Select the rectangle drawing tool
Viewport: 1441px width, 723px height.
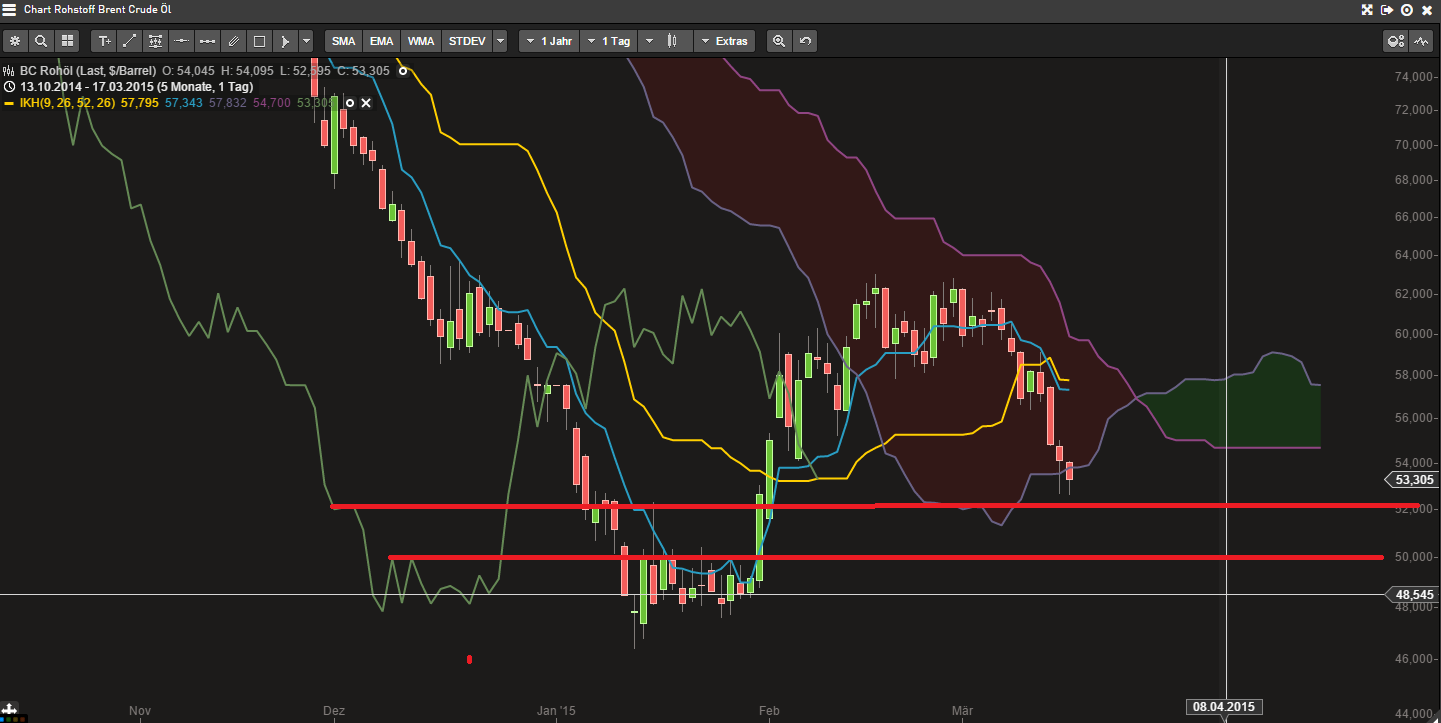coord(258,41)
